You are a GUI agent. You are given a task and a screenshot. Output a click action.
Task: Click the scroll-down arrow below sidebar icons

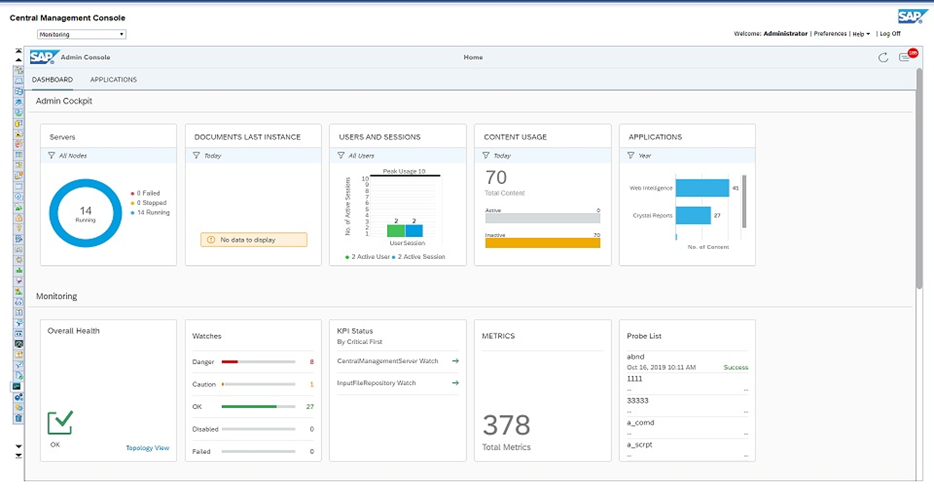tap(18, 446)
